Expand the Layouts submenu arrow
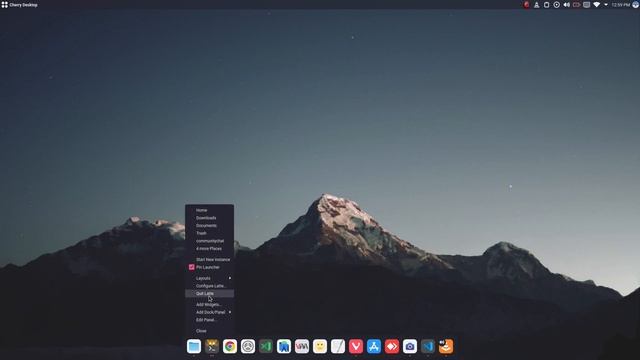The width and height of the screenshot is (640, 360). (230, 278)
